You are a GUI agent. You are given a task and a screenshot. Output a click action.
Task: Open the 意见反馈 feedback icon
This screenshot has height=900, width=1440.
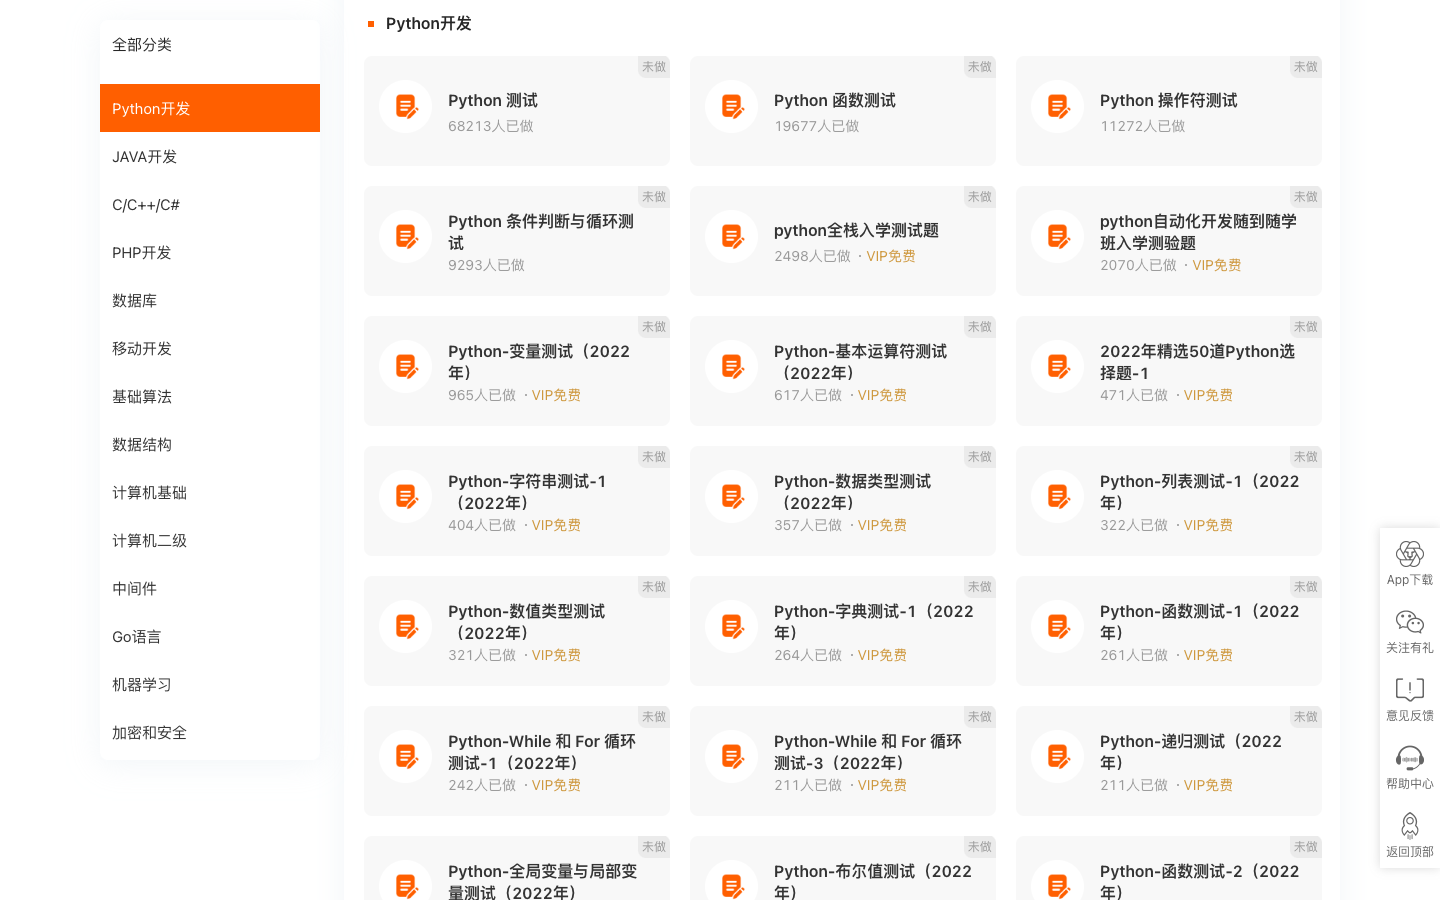pos(1409,690)
